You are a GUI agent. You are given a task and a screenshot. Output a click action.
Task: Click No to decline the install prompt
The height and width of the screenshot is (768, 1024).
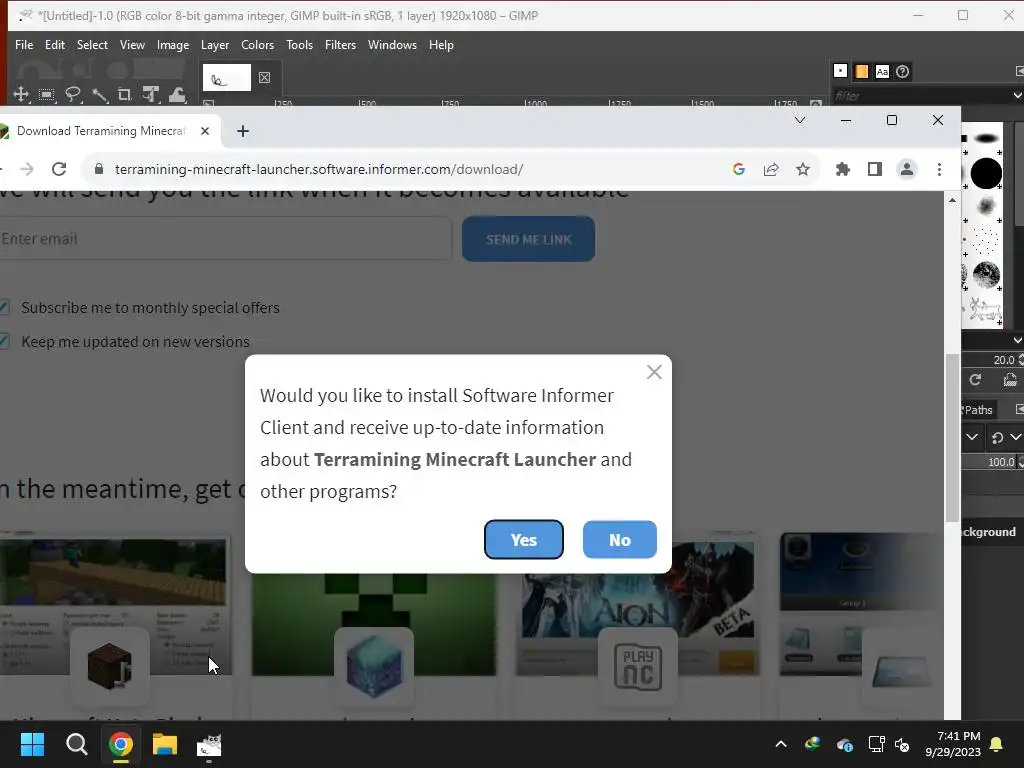[x=620, y=539]
